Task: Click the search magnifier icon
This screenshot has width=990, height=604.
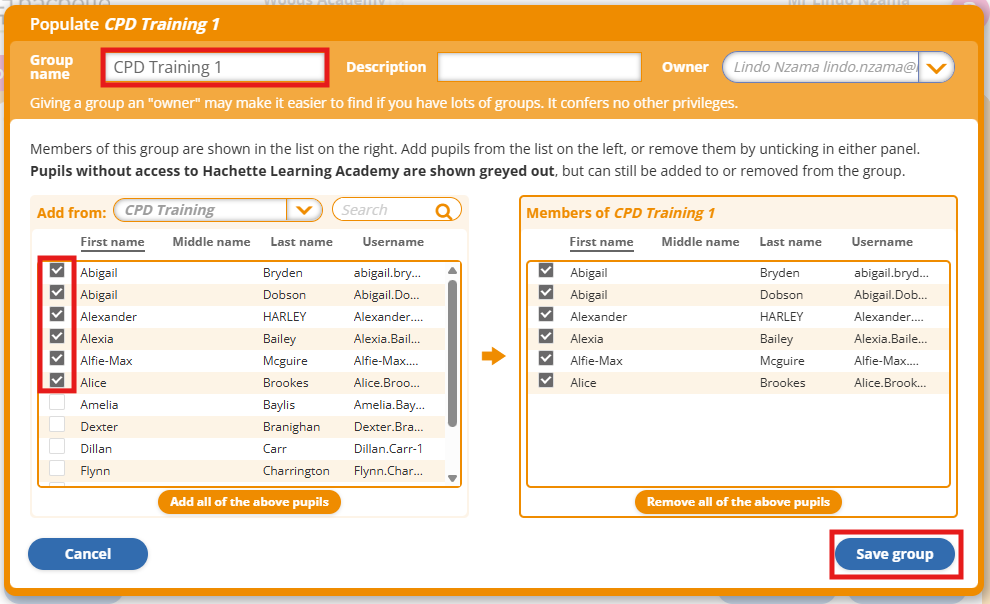Action: click(444, 211)
